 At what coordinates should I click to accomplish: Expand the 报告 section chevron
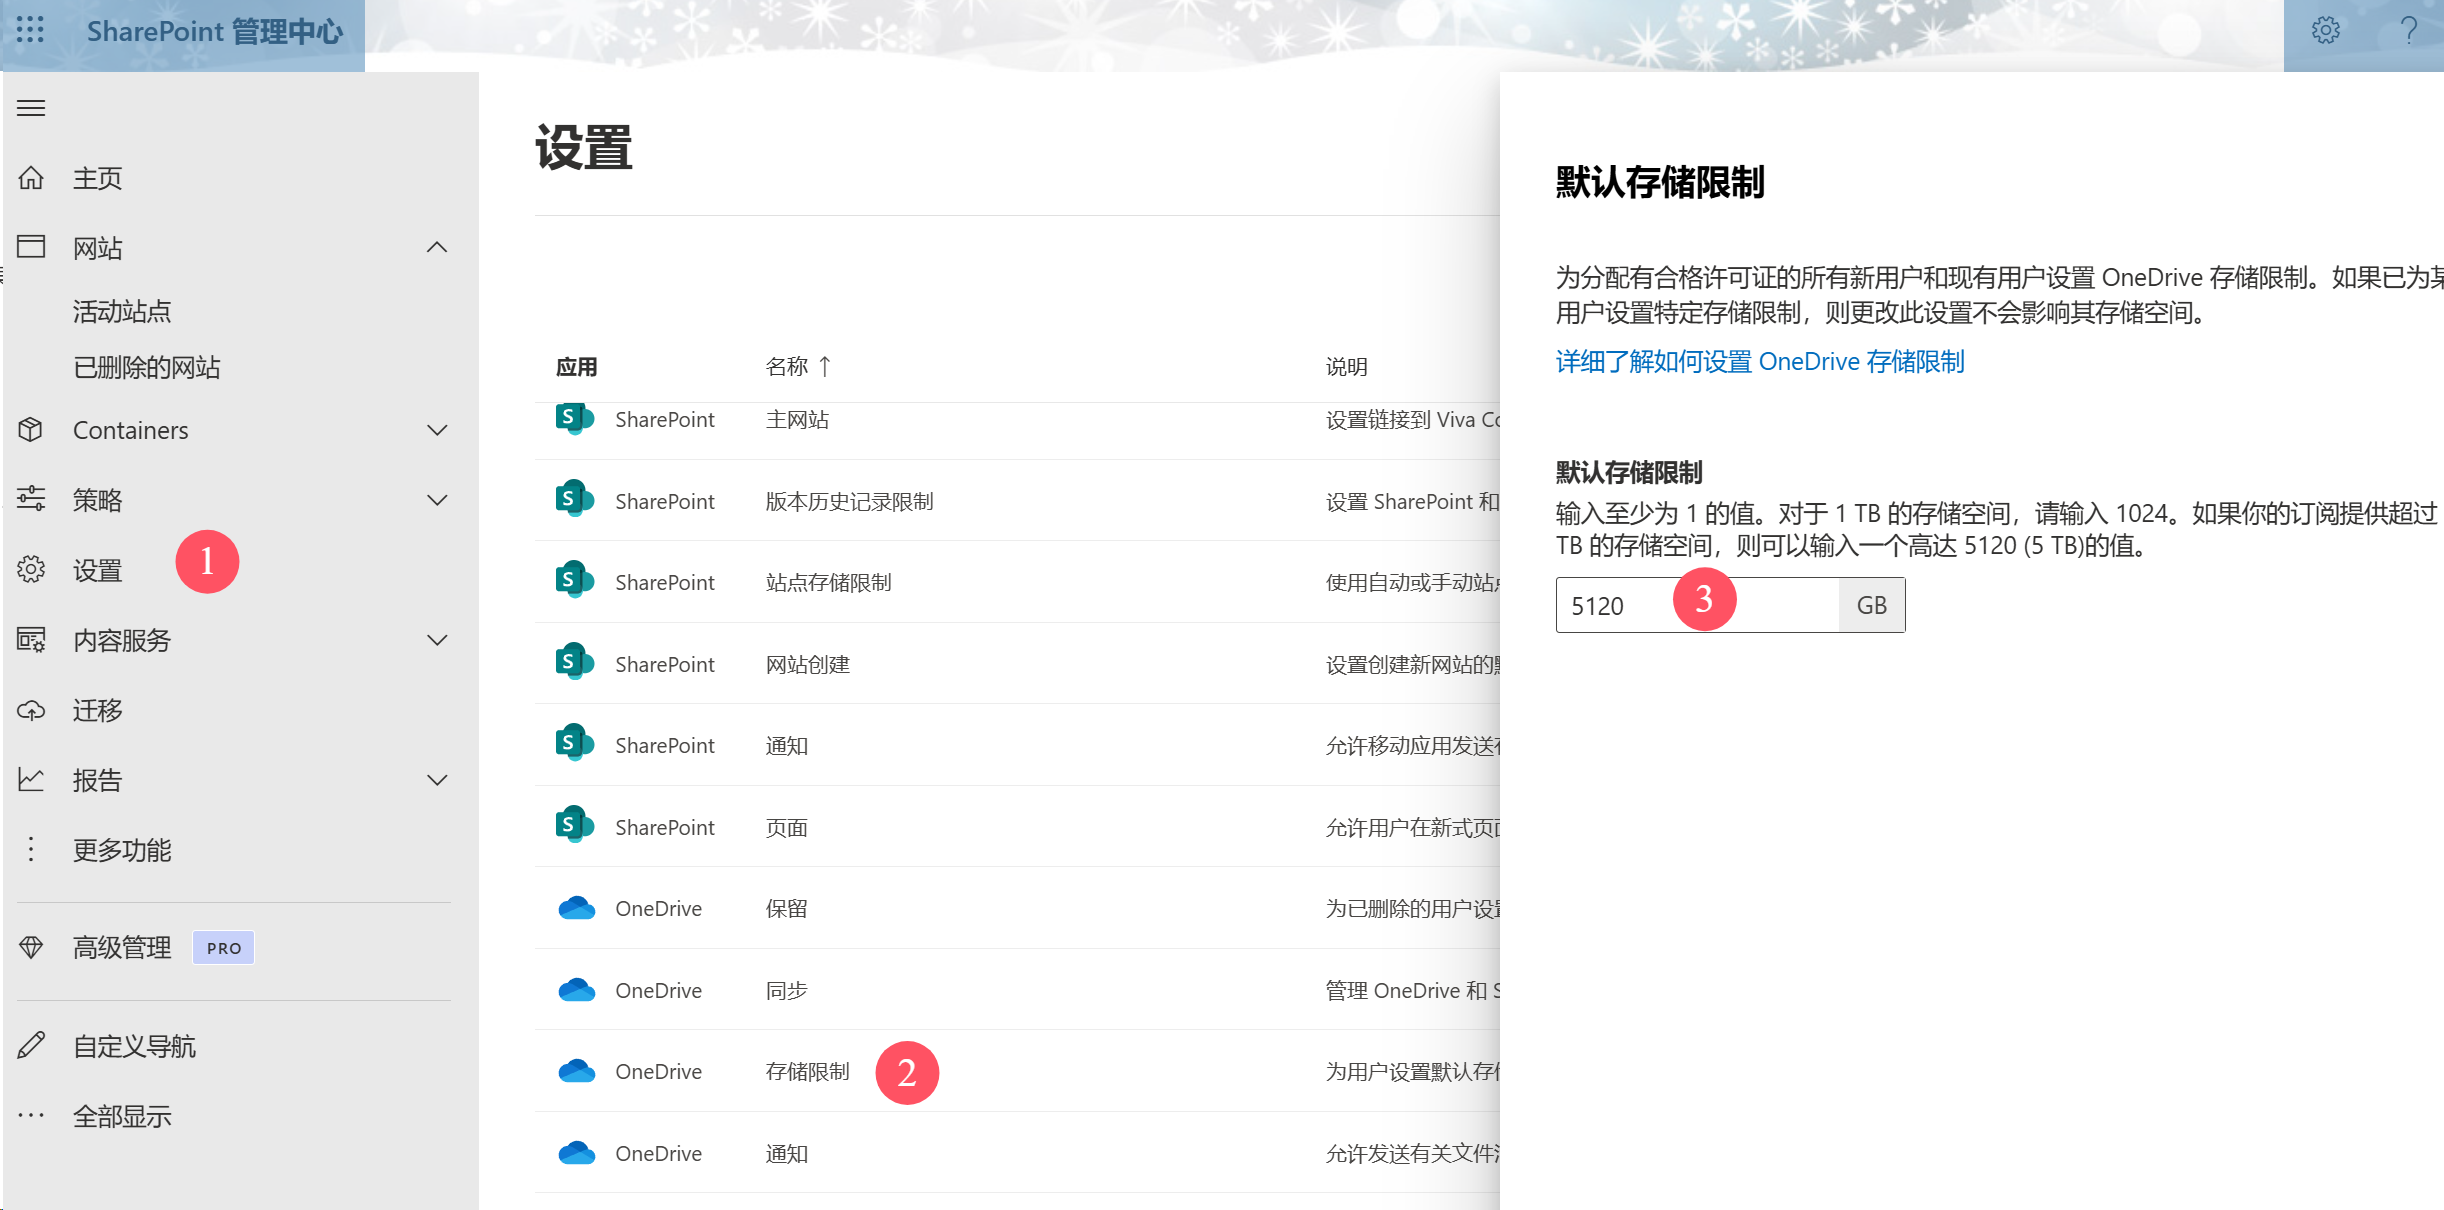tap(437, 780)
